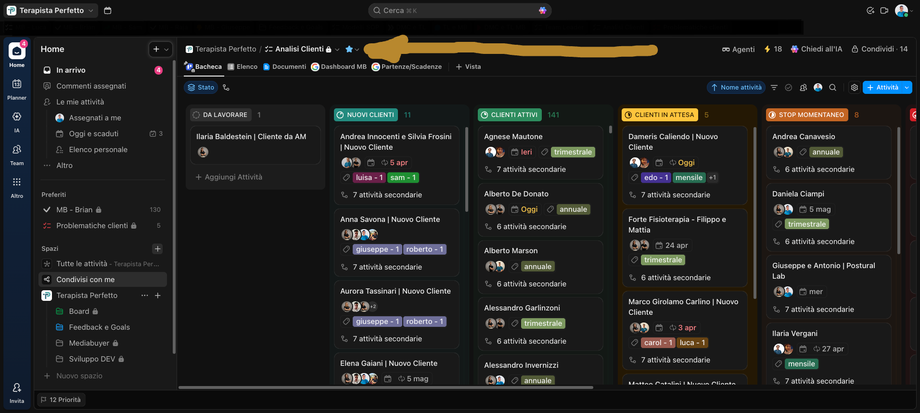This screenshot has height=413, width=920.
Task: Click Aggiungi Attività in DA LAVORARE column
Action: click(229, 177)
